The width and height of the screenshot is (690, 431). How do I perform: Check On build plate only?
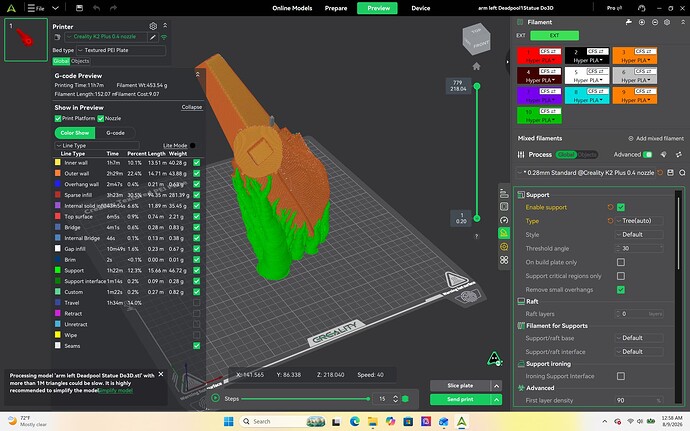(x=620, y=262)
